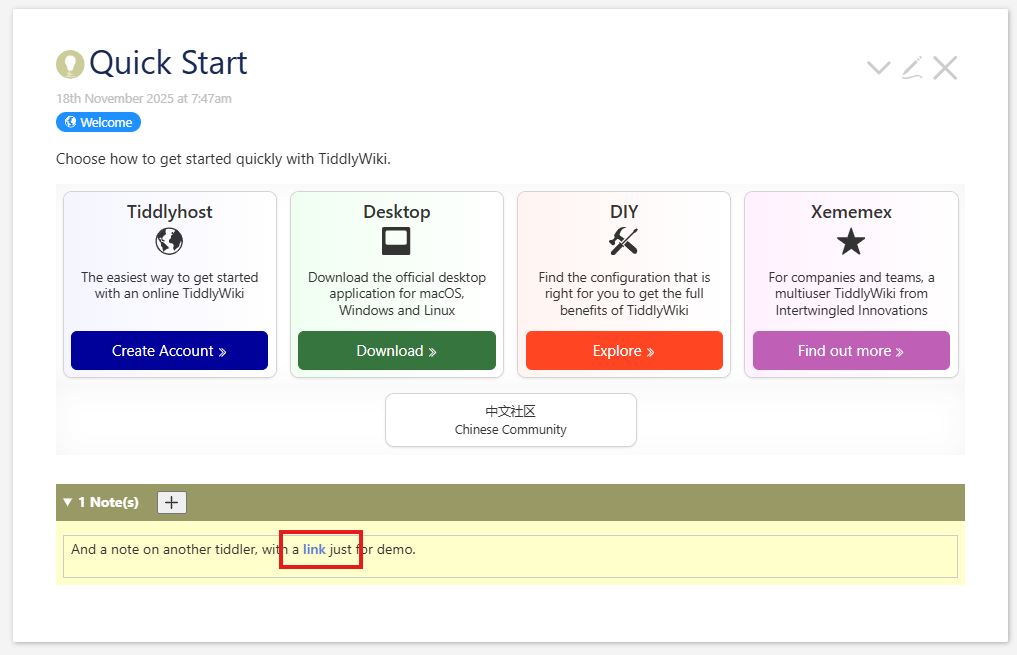
Task: Hit the orange Explore button
Action: pos(623,351)
